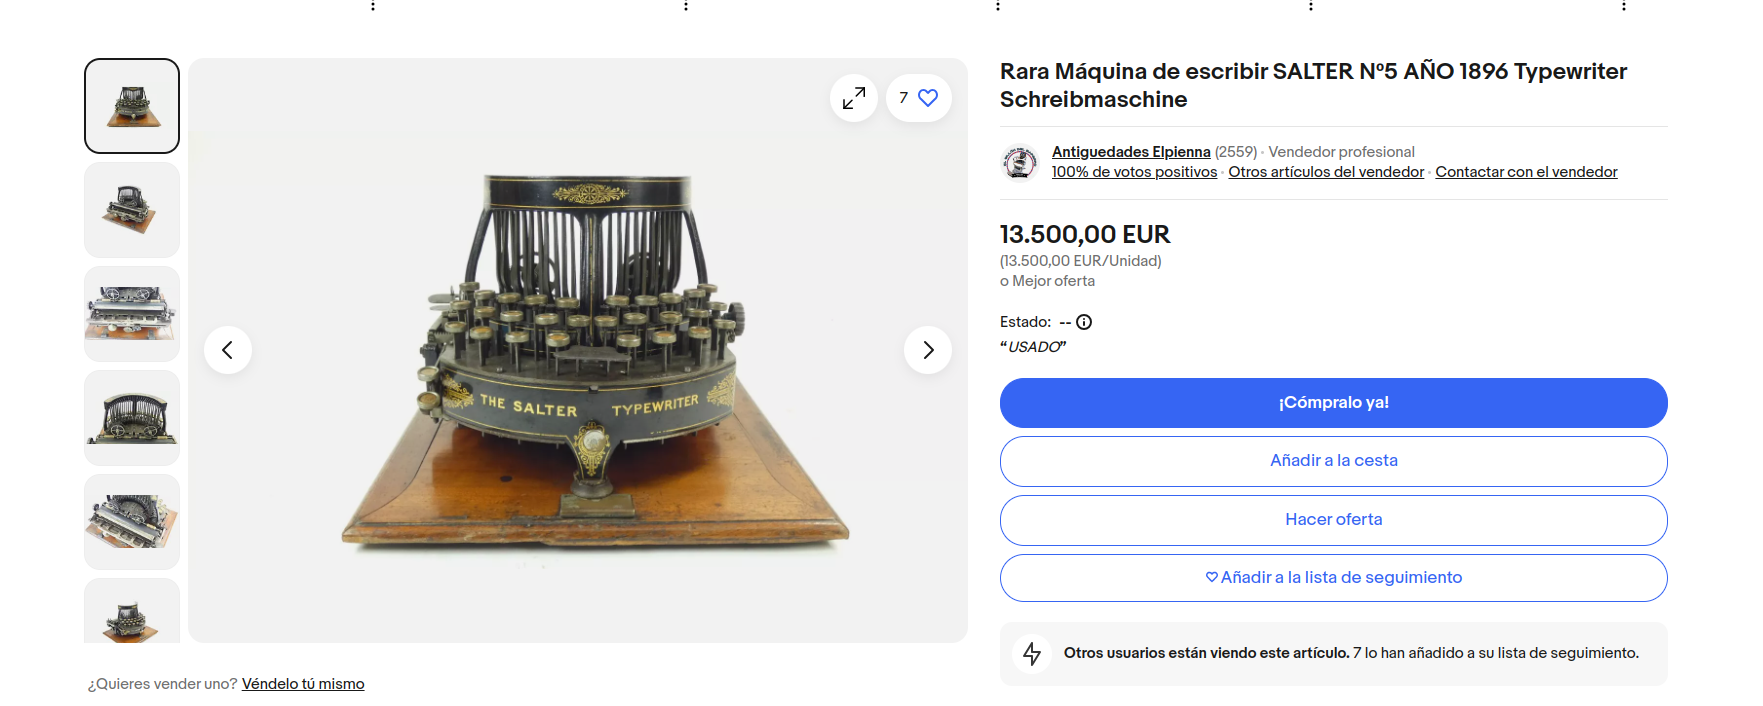
Task: Show the third thumbnail photo
Action: click(132, 314)
